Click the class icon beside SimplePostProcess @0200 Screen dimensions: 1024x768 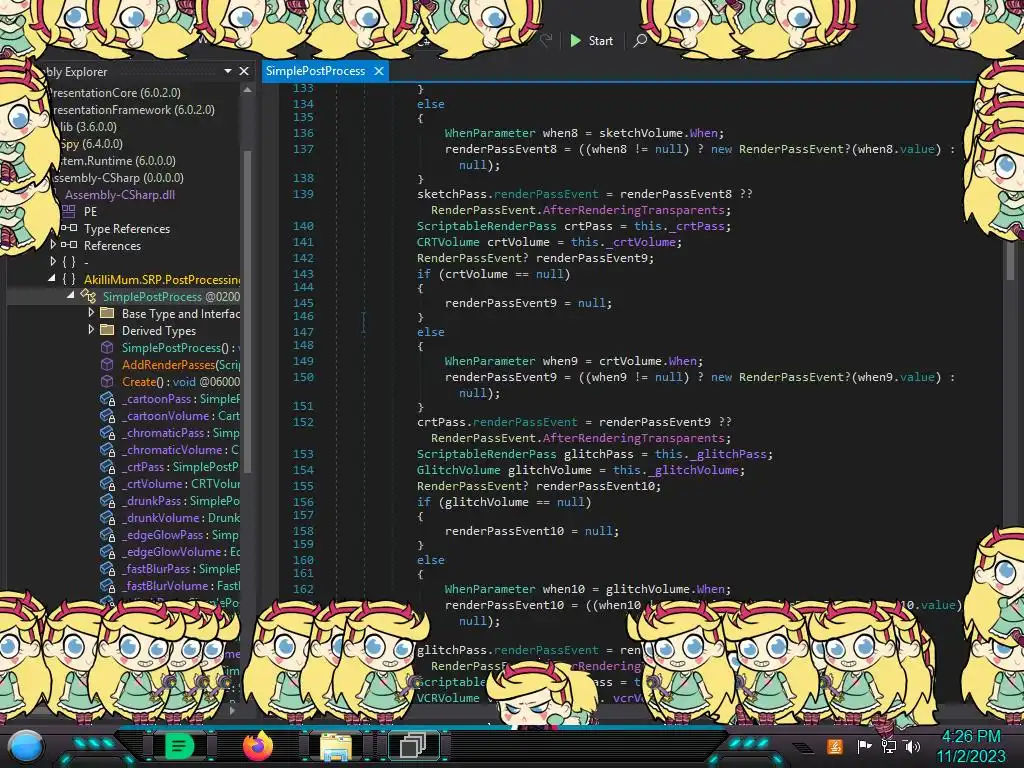pos(88,296)
